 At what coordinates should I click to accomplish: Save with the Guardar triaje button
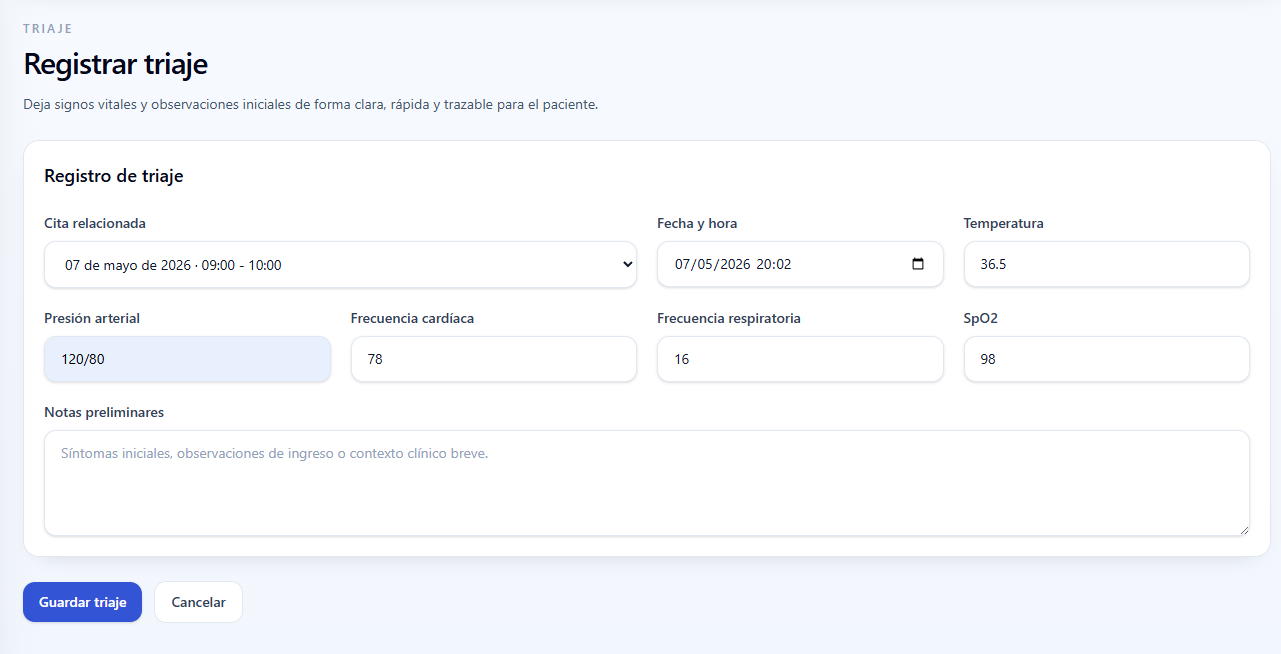[82, 602]
